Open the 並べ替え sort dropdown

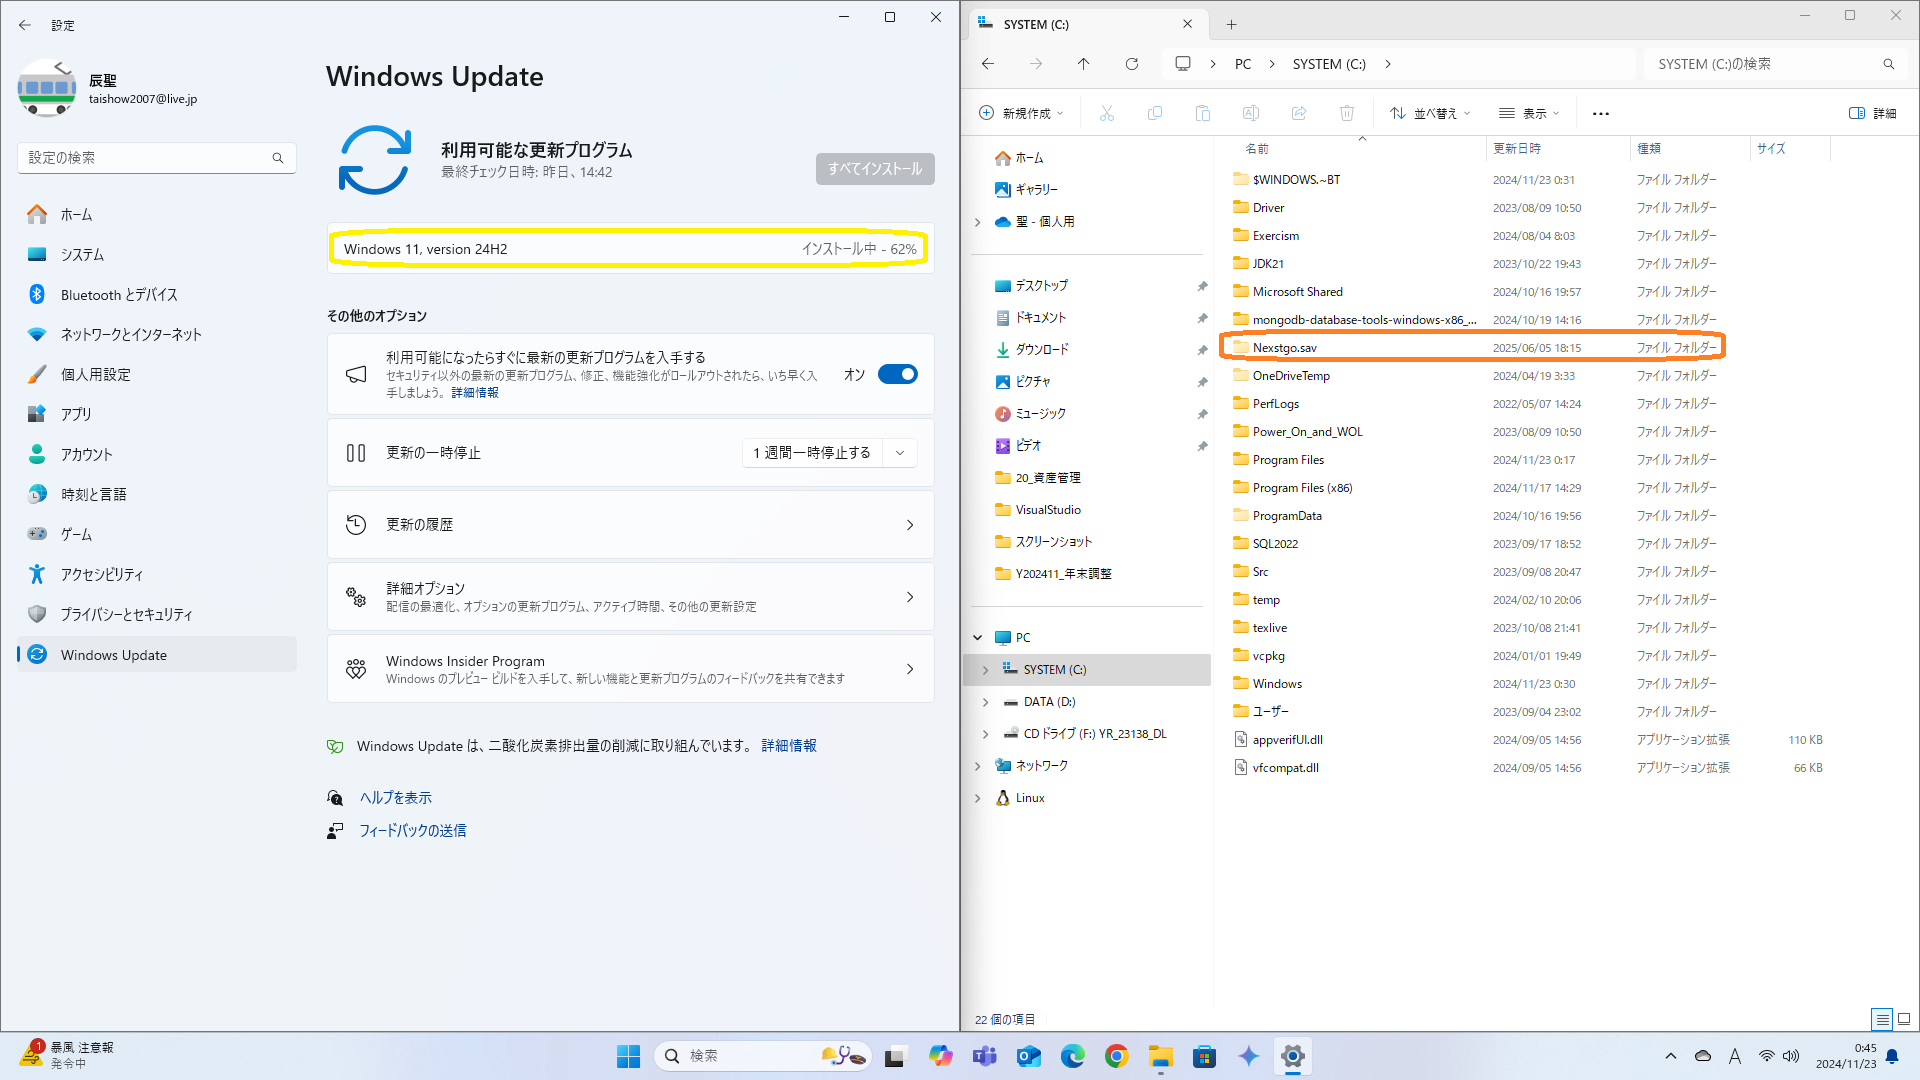click(x=1430, y=113)
